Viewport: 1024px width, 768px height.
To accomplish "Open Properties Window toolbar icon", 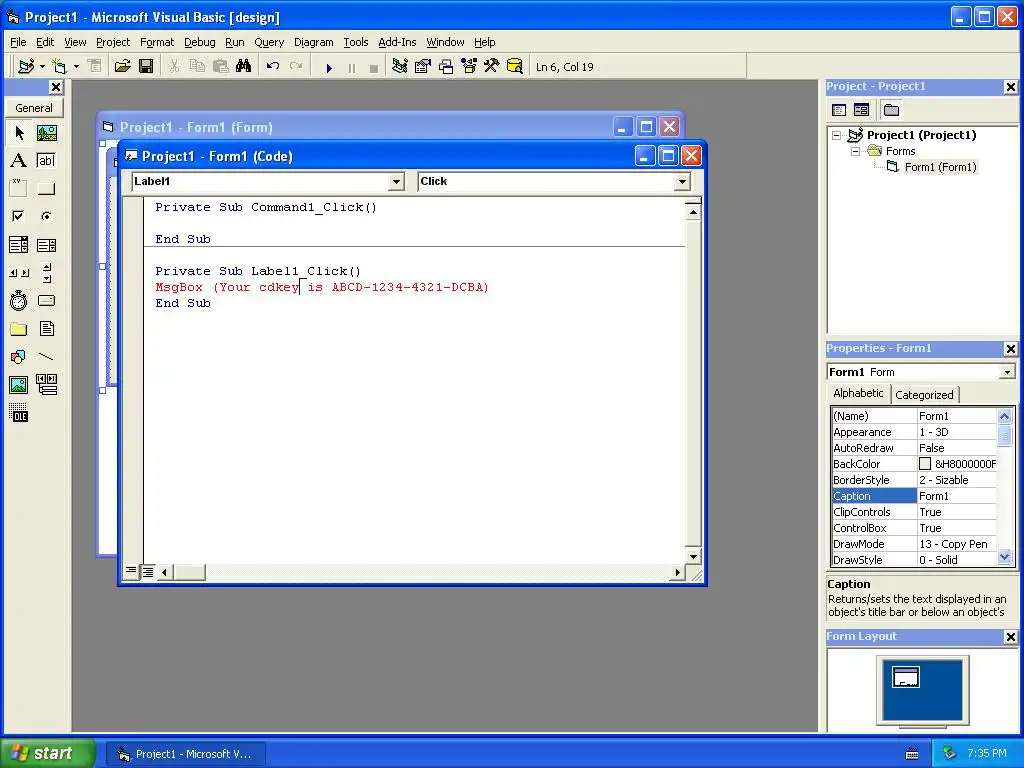I will [423, 66].
